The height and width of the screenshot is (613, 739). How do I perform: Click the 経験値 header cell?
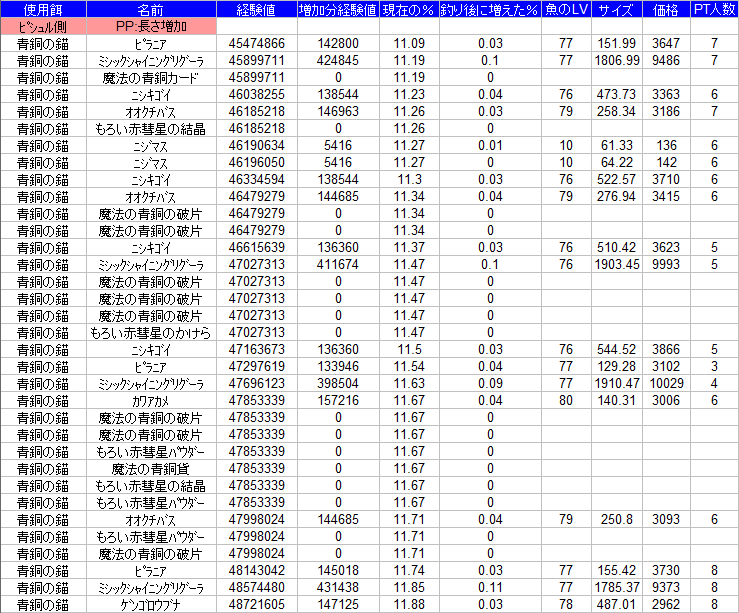tap(257, 9)
